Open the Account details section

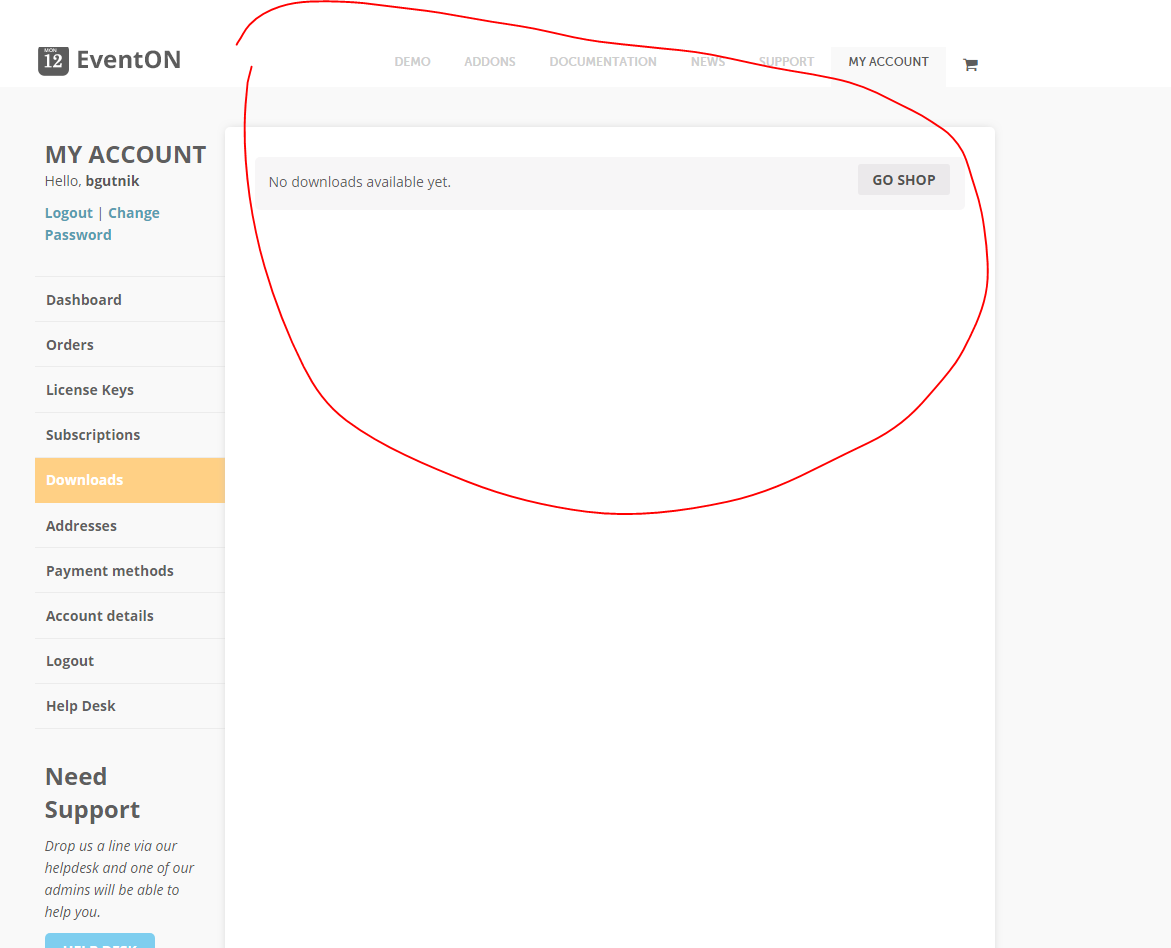coord(100,616)
